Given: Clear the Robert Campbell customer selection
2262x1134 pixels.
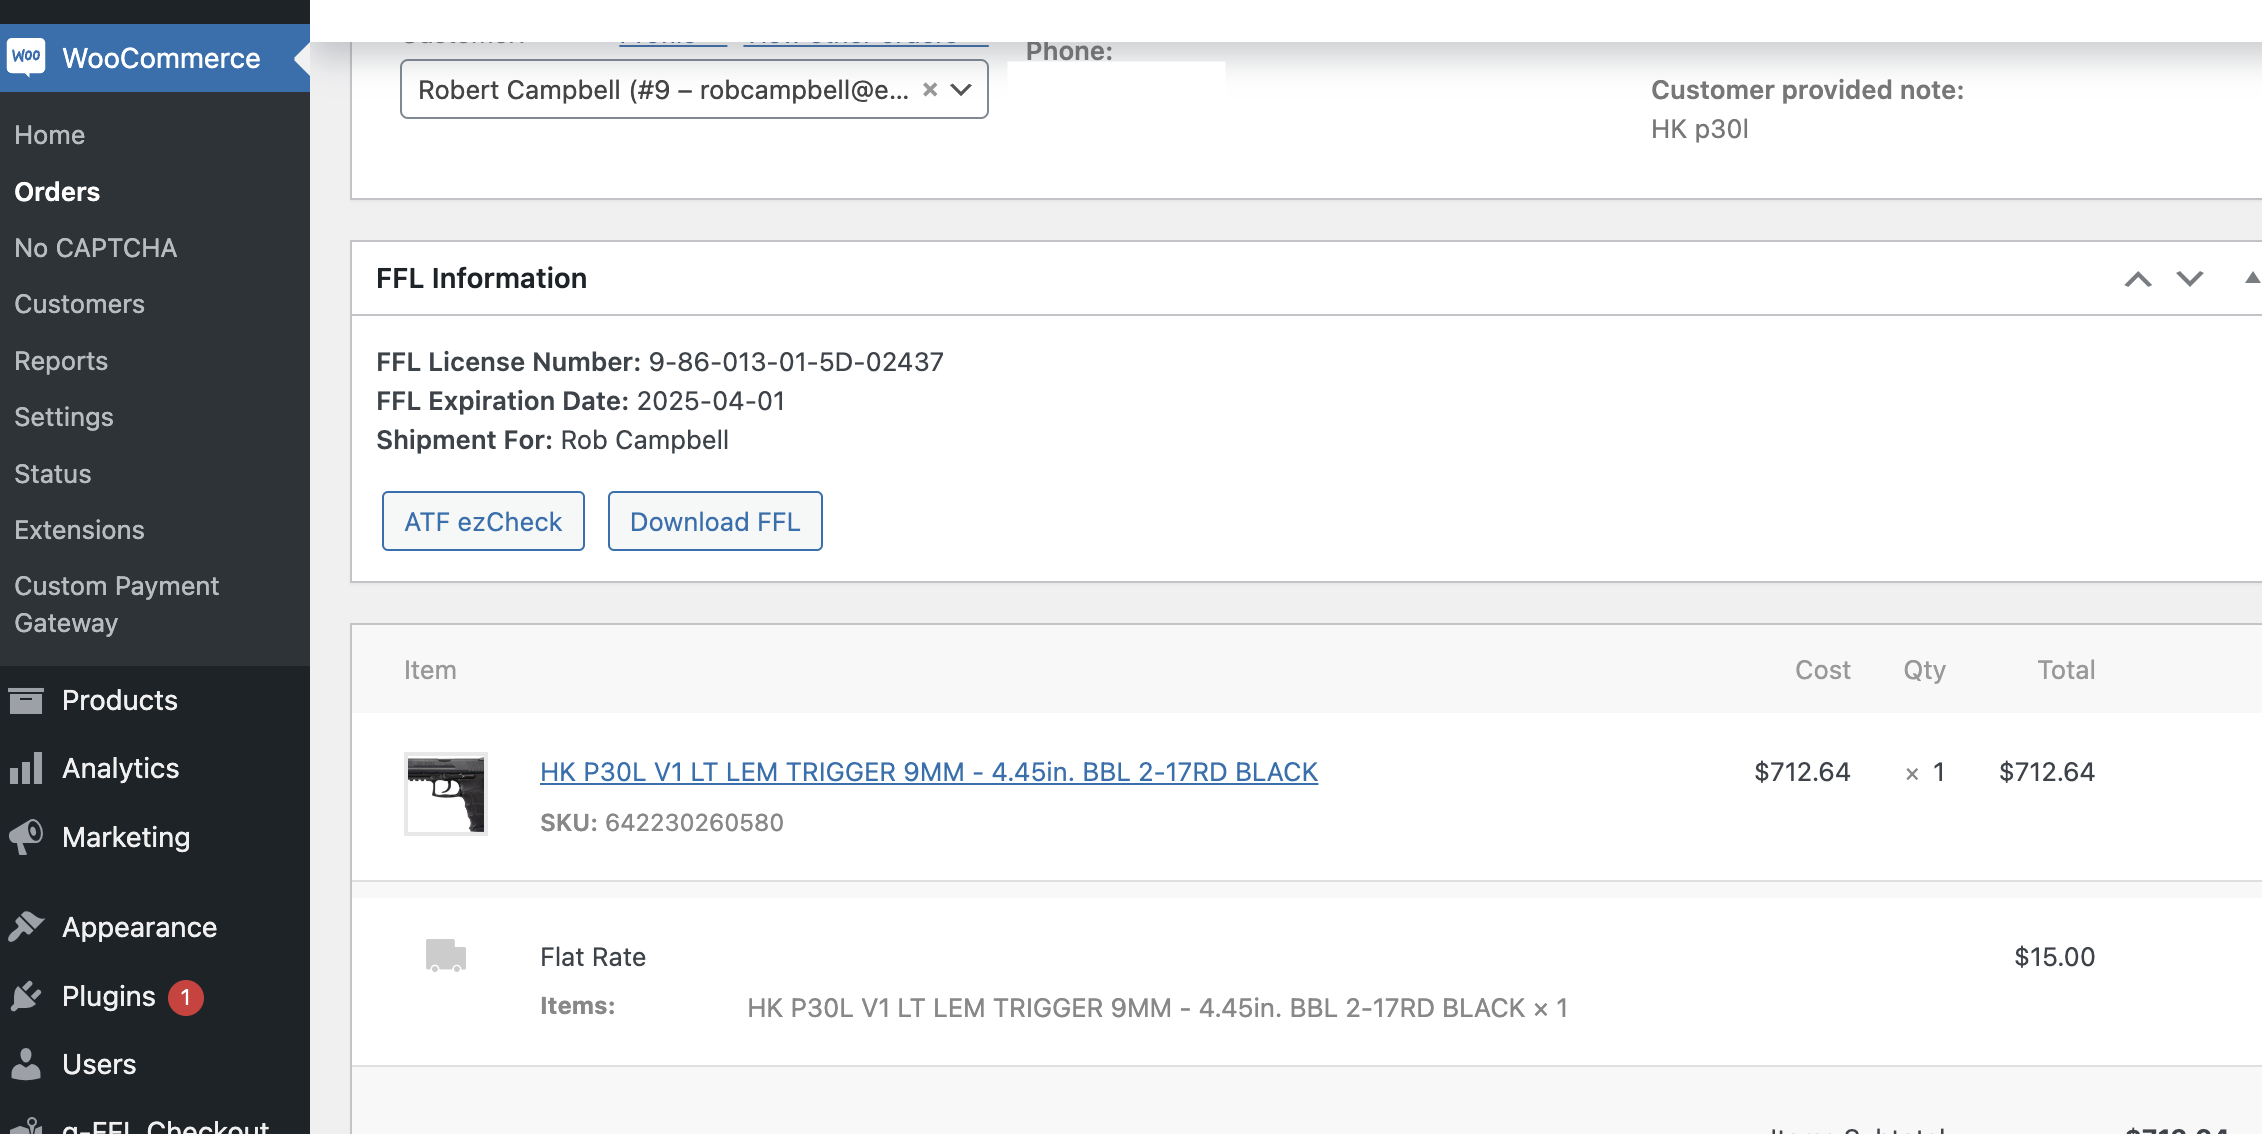Looking at the screenshot, I should [x=930, y=89].
